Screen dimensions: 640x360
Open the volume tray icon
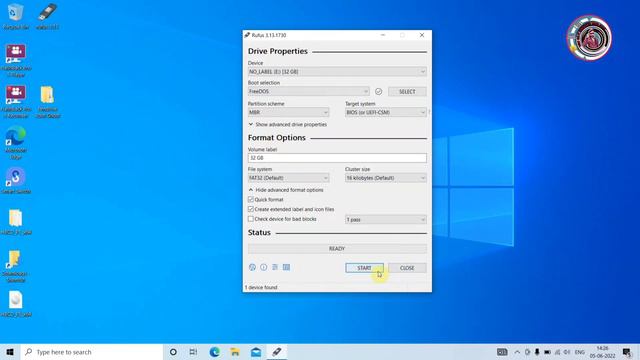[x=567, y=352]
